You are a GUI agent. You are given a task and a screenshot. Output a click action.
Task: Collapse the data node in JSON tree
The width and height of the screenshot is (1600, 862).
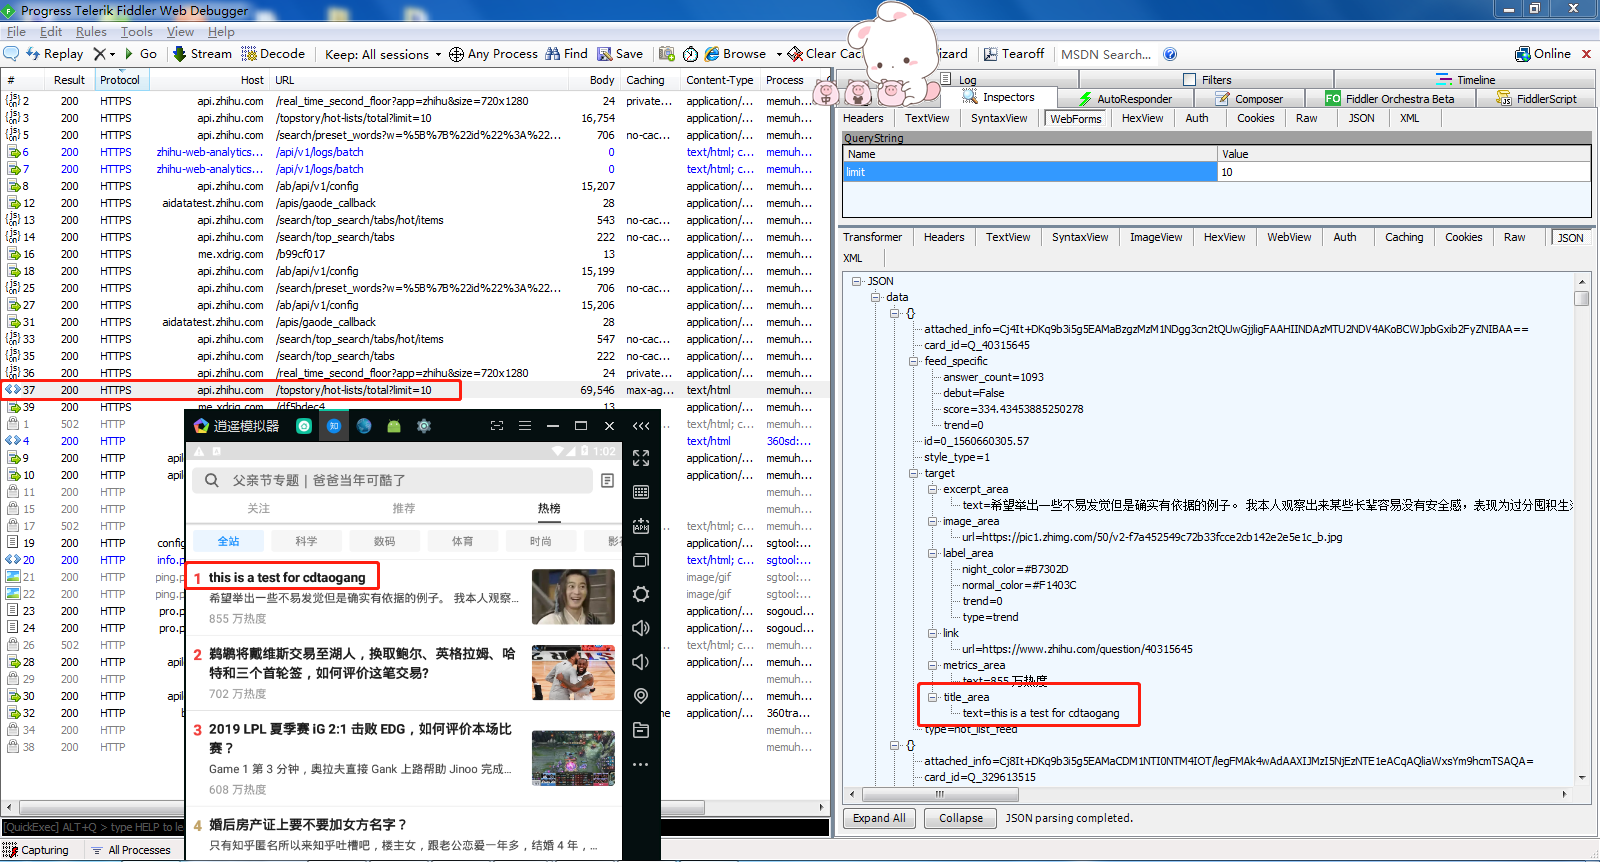click(876, 297)
